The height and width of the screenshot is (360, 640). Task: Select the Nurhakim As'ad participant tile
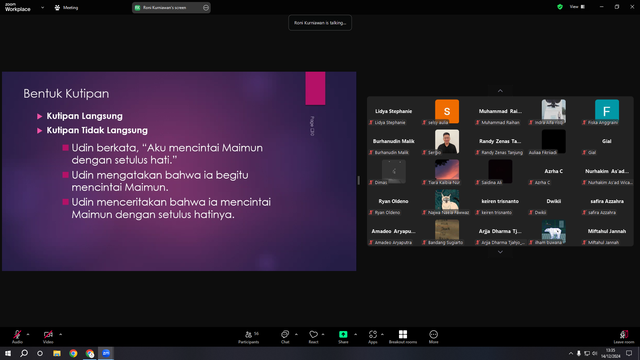607,171
